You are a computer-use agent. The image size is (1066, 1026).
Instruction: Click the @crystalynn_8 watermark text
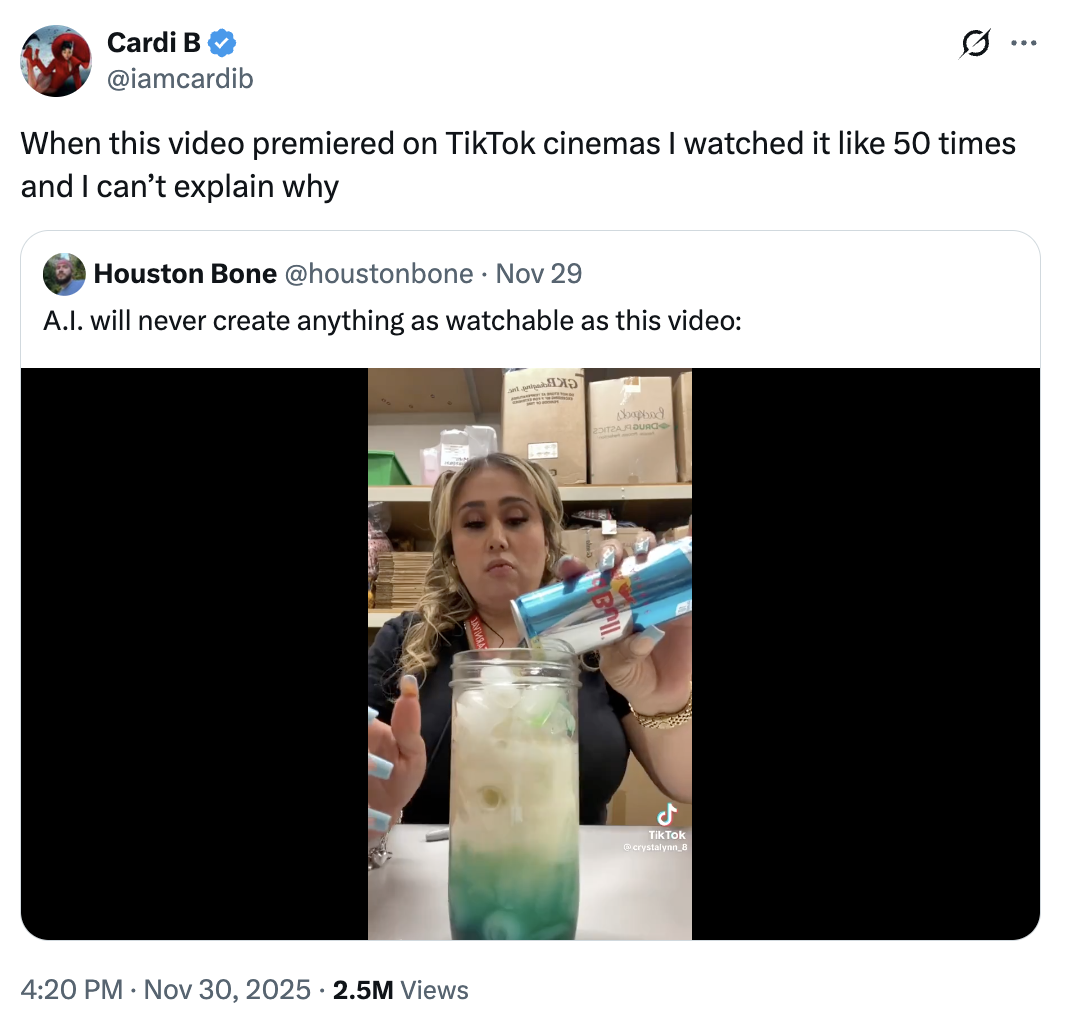coord(656,848)
